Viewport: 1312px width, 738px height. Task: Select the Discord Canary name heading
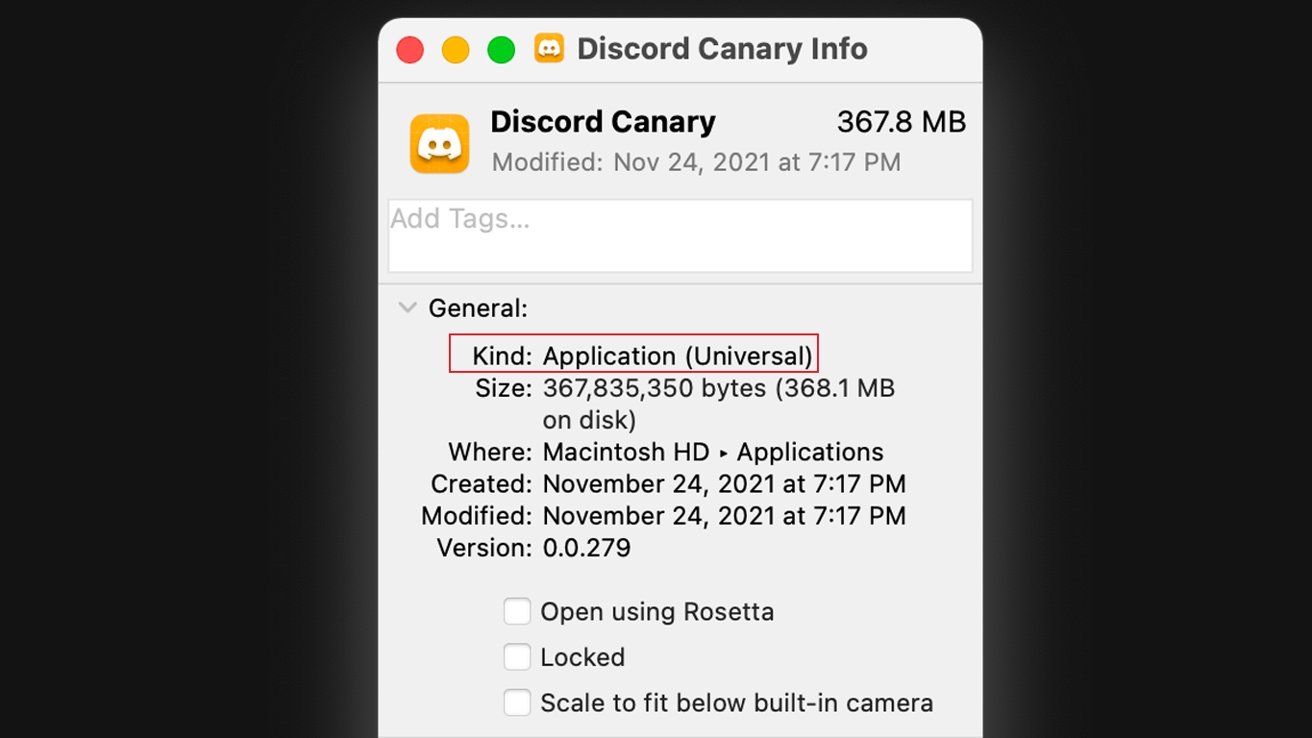[x=603, y=122]
